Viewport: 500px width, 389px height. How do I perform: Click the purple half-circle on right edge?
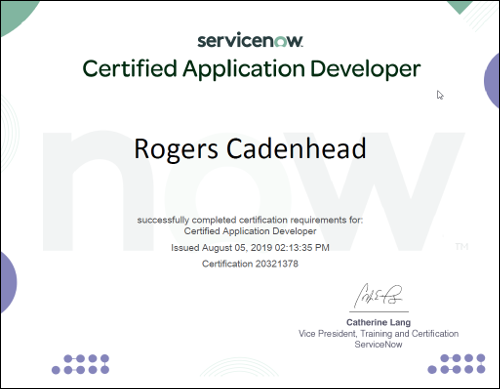(492, 81)
